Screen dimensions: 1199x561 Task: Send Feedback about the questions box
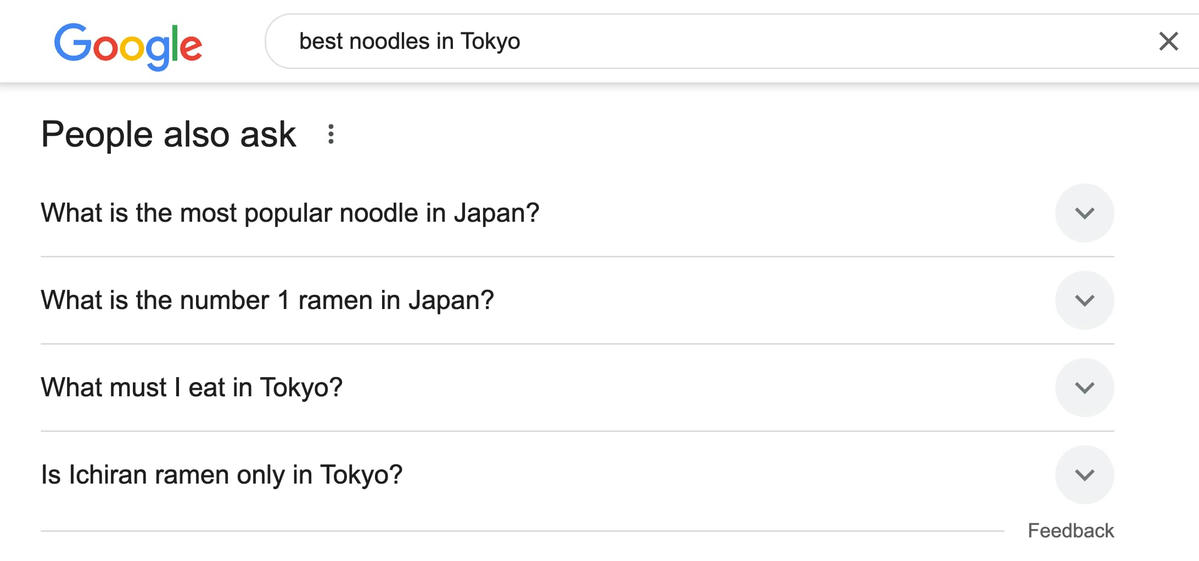pos(1071,530)
